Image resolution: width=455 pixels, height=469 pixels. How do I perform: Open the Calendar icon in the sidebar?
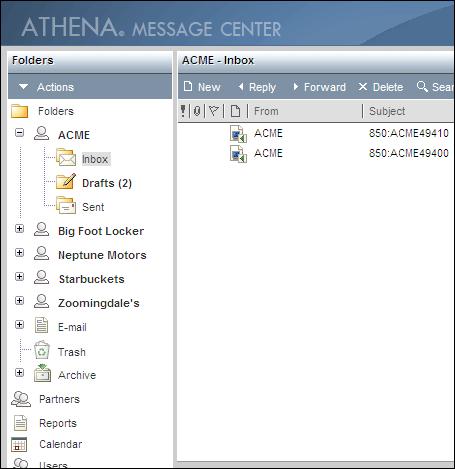(x=19, y=444)
